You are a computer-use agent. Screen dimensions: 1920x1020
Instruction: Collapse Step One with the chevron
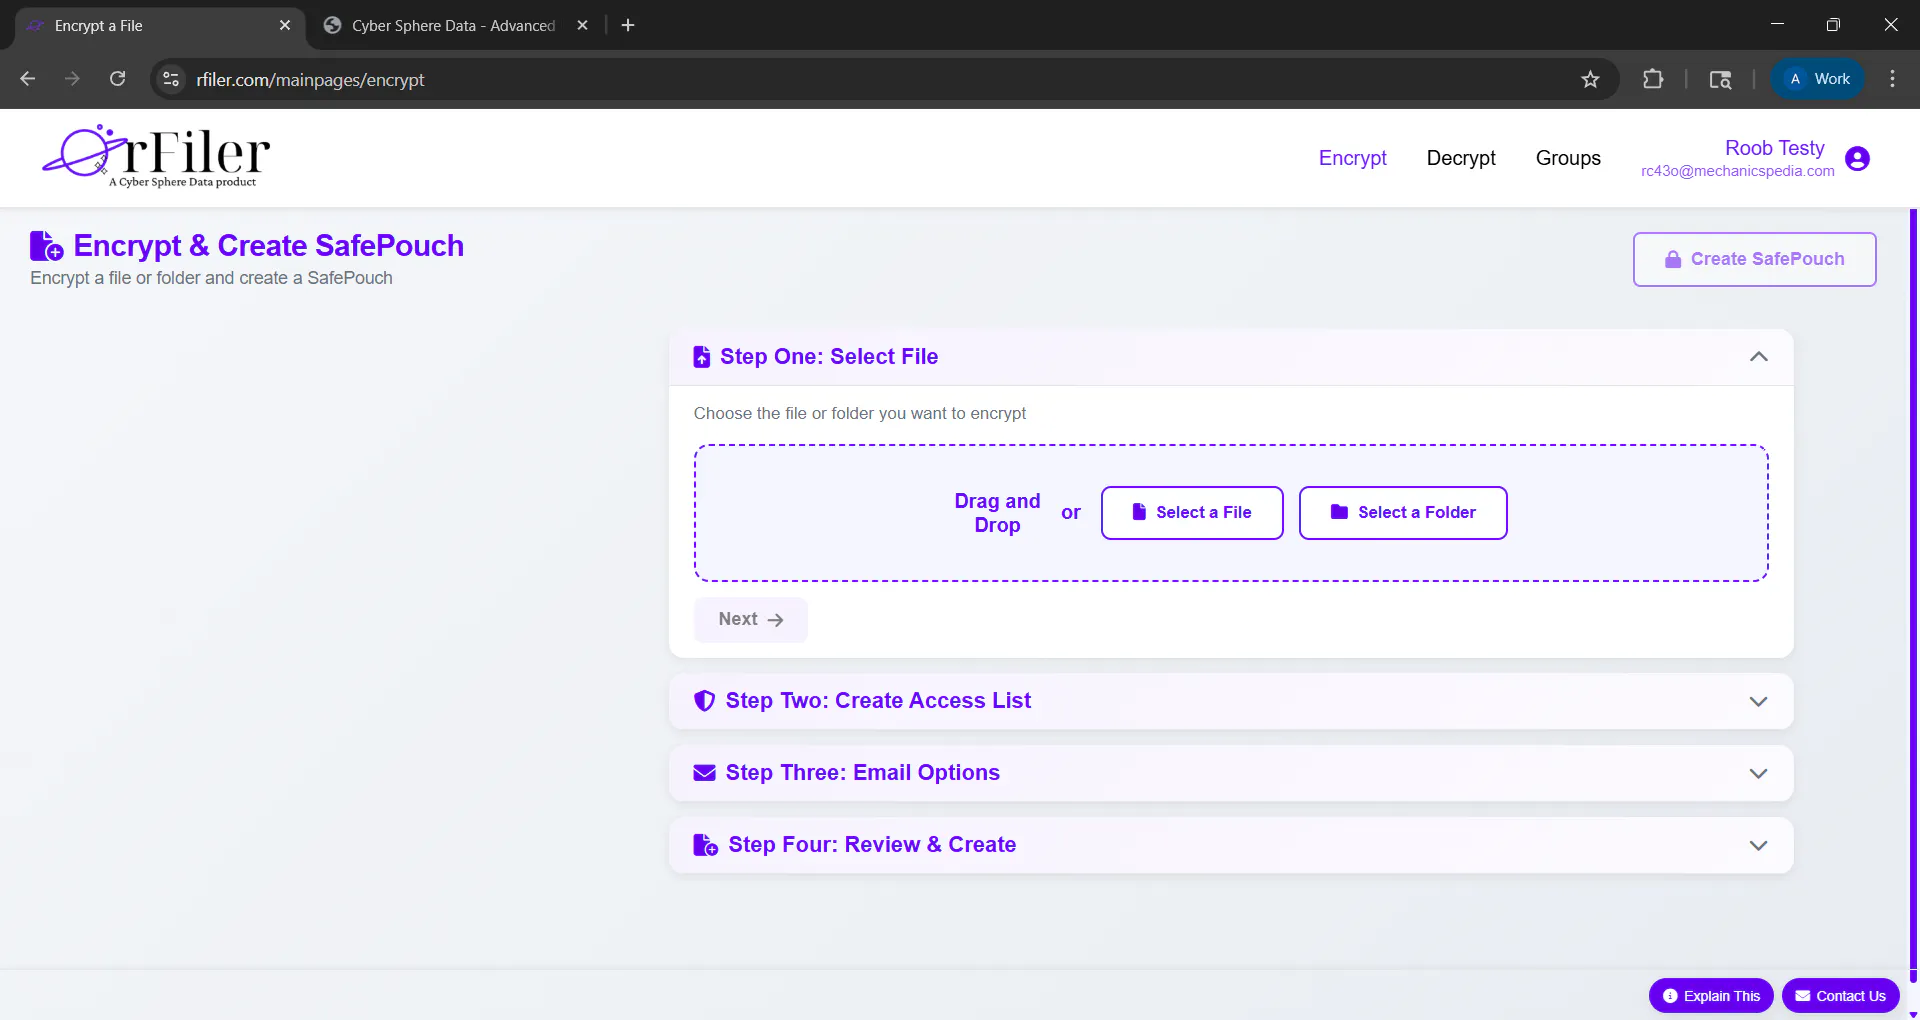(x=1759, y=357)
